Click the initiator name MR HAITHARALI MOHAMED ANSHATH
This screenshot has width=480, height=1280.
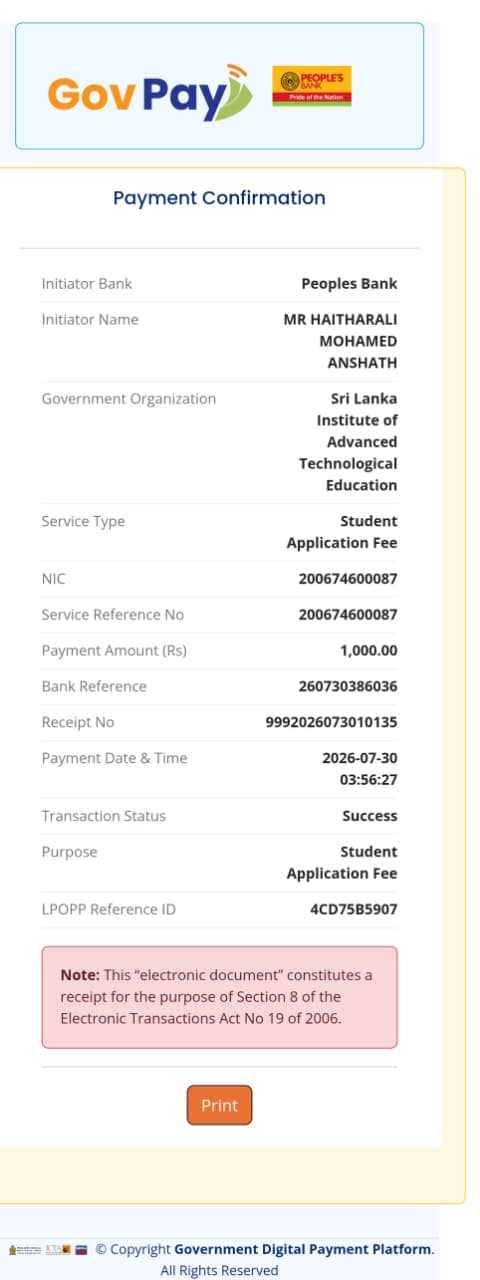(x=341, y=341)
